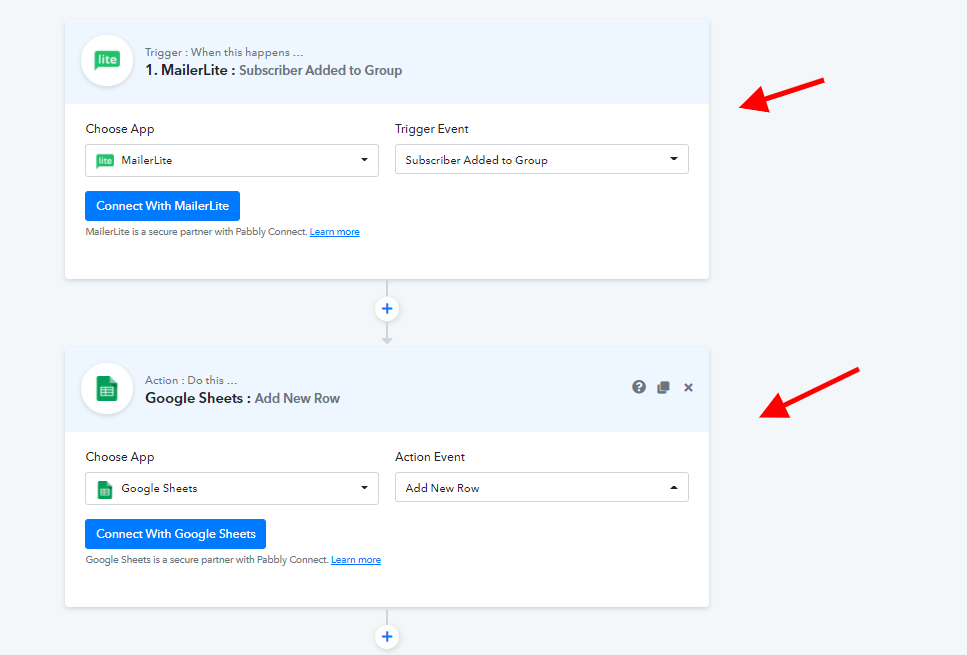Follow the Learn more link under Google Sheets

(356, 560)
